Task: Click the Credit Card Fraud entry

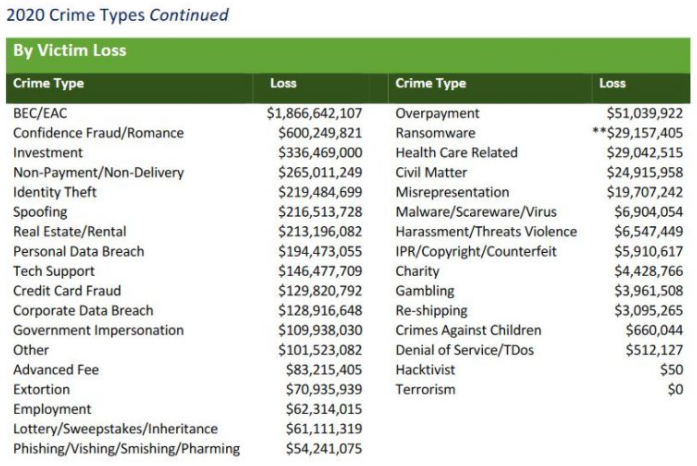Action: point(69,291)
